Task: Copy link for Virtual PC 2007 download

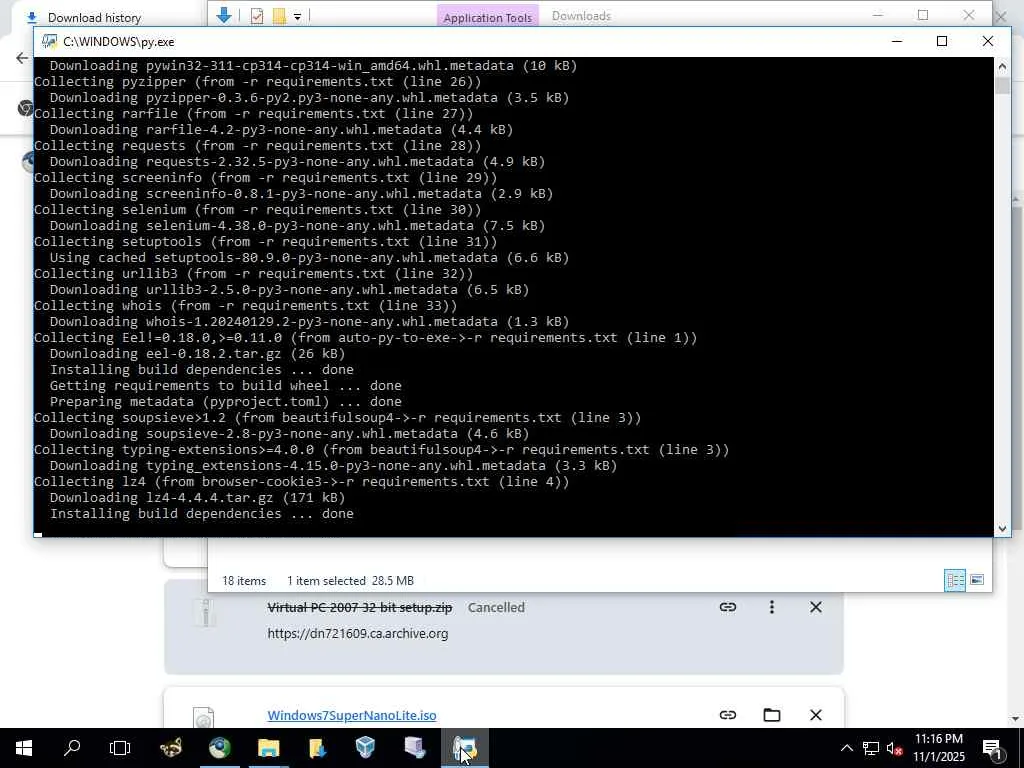Action: 728,607
